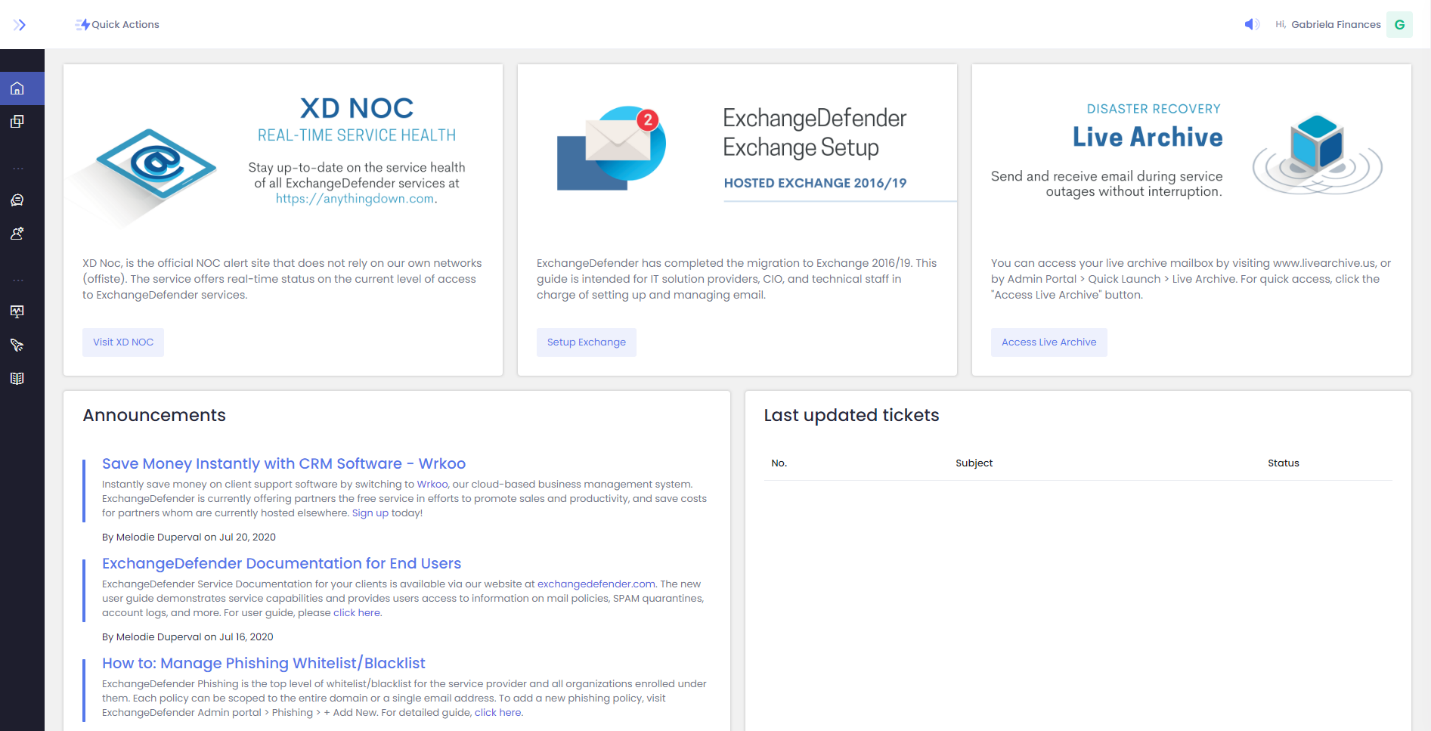The image size is (1431, 731).
Task: Open How to Manage Phishing Whitelist/Blacklist
Action: coord(263,664)
